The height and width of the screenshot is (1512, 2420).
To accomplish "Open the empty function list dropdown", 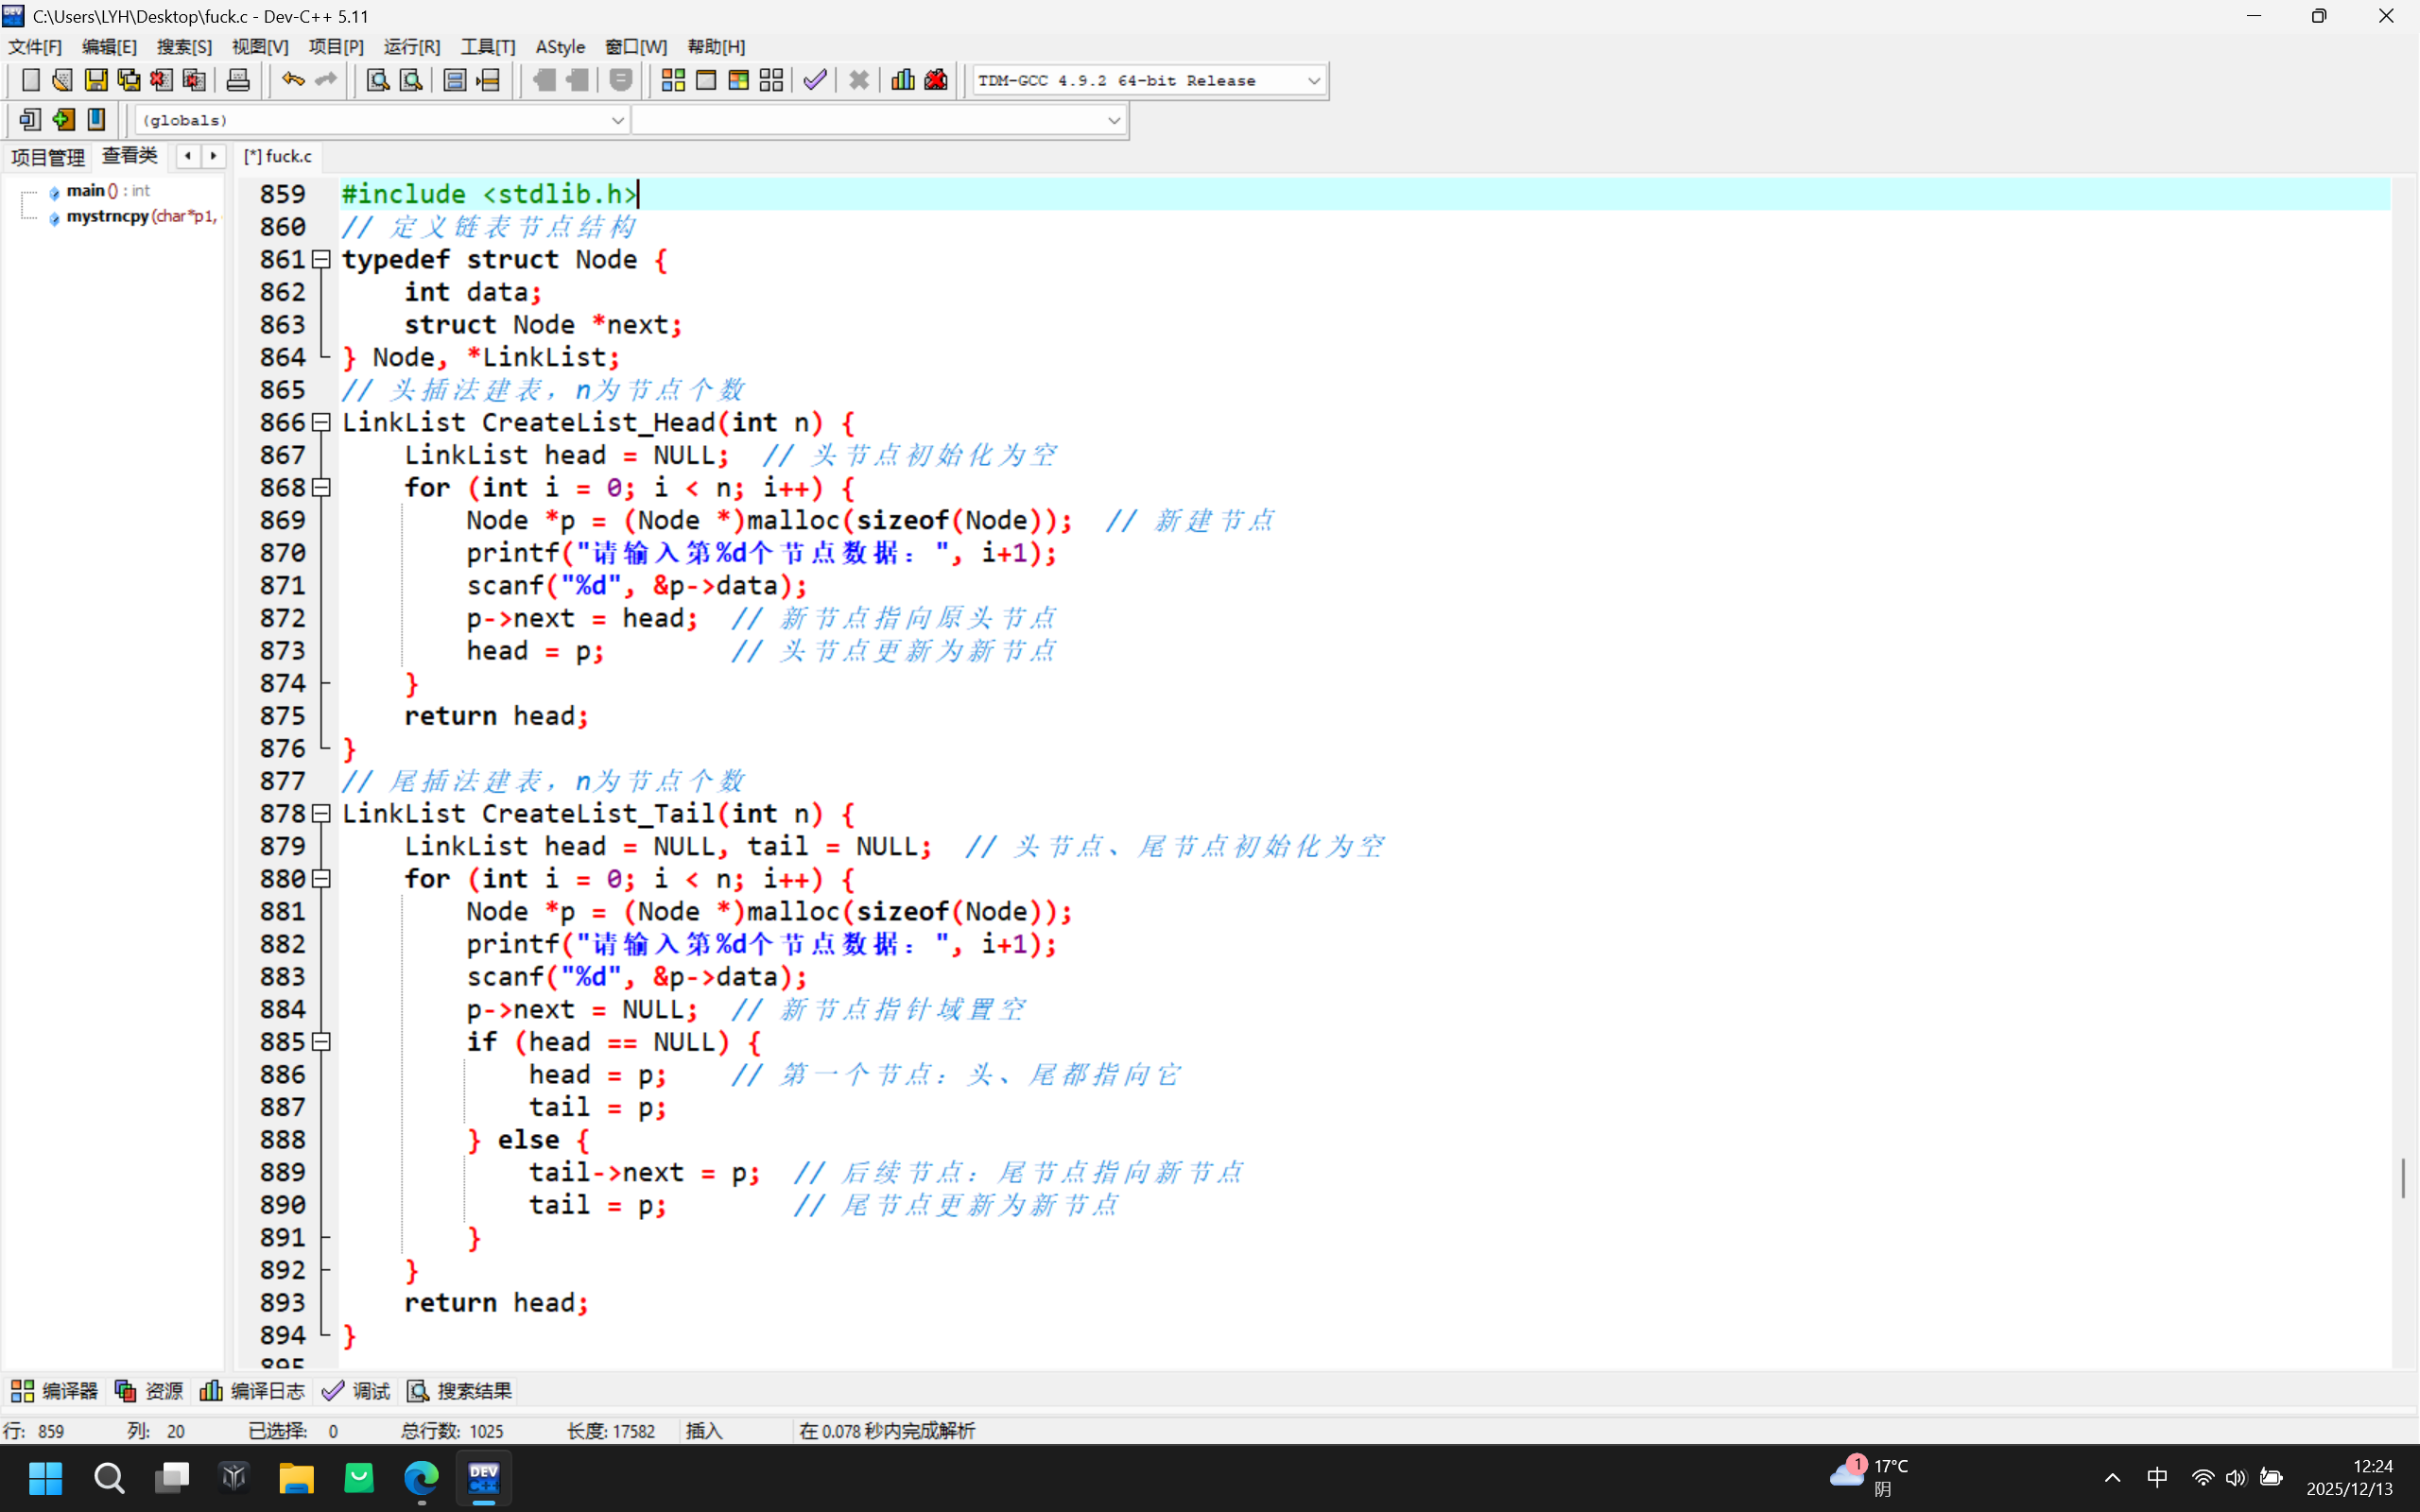I will (x=1113, y=121).
